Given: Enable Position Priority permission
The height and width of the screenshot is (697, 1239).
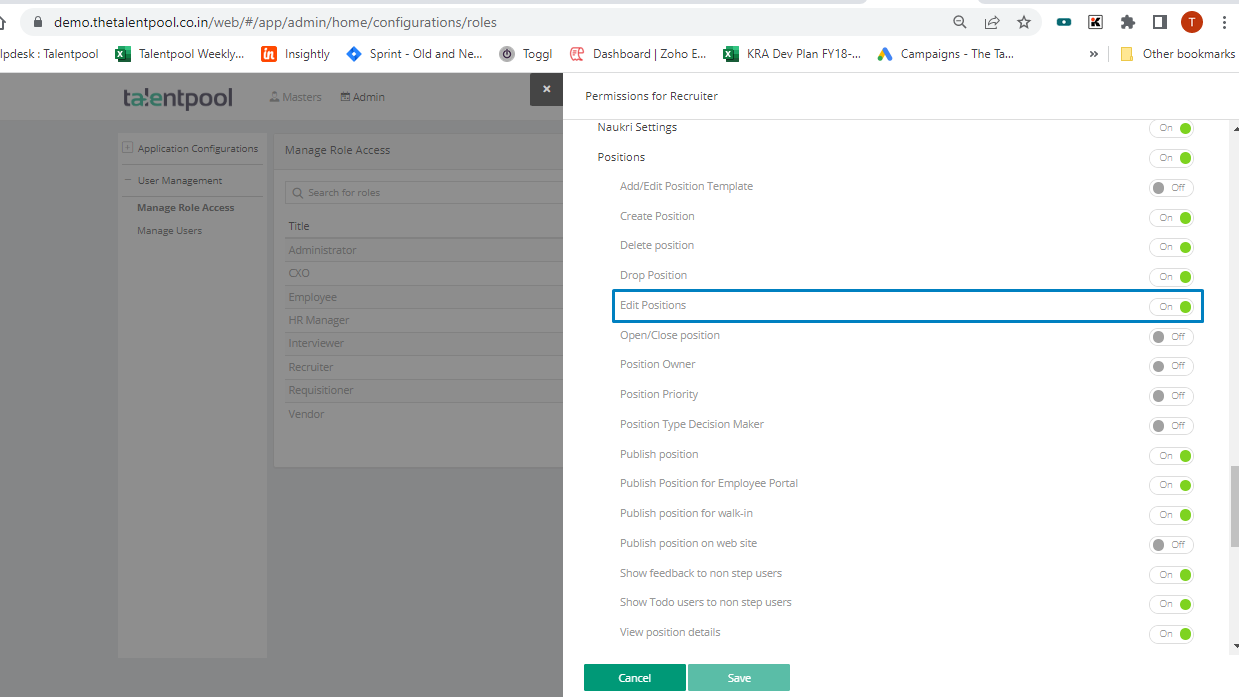Looking at the screenshot, I should [x=1171, y=395].
